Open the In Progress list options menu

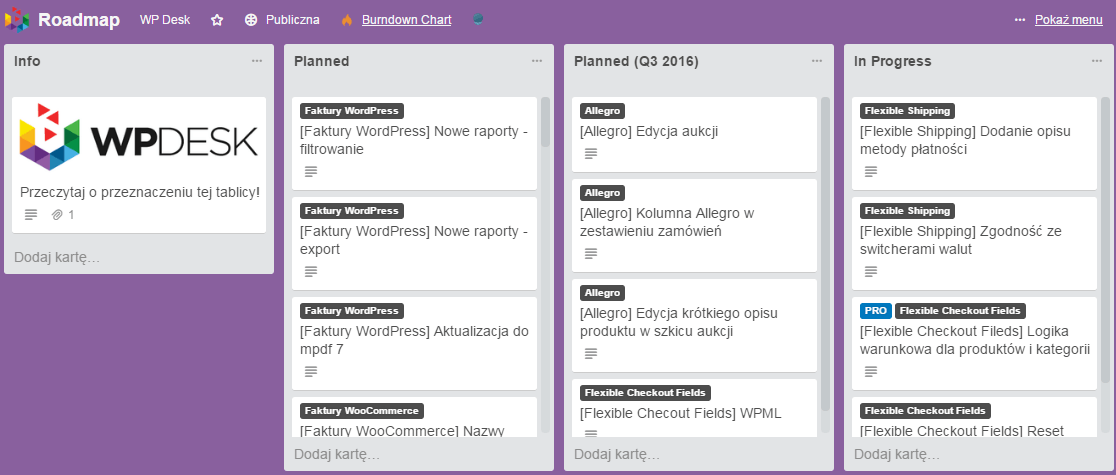point(1097,61)
